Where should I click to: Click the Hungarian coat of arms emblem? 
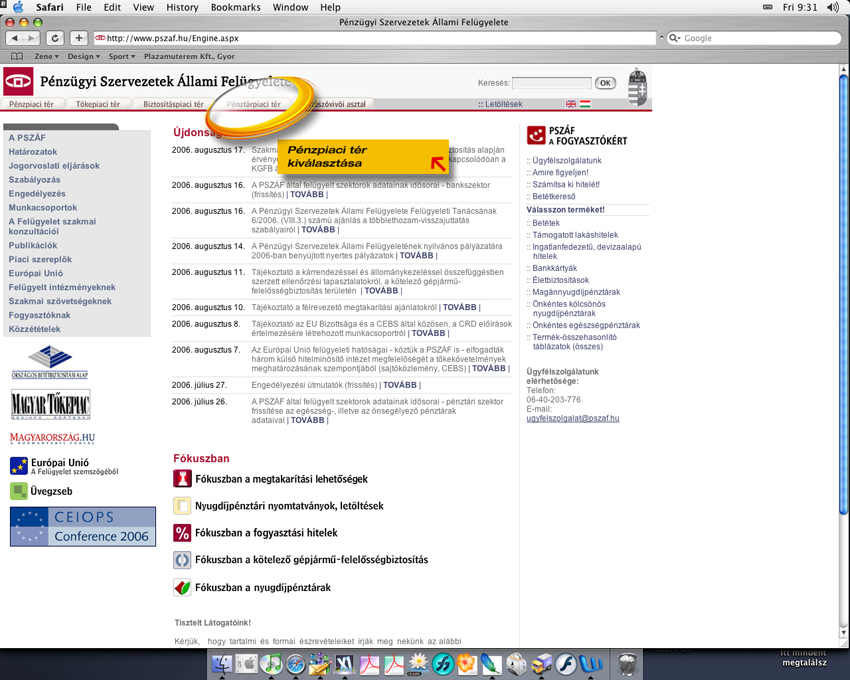pyautogui.click(x=638, y=87)
